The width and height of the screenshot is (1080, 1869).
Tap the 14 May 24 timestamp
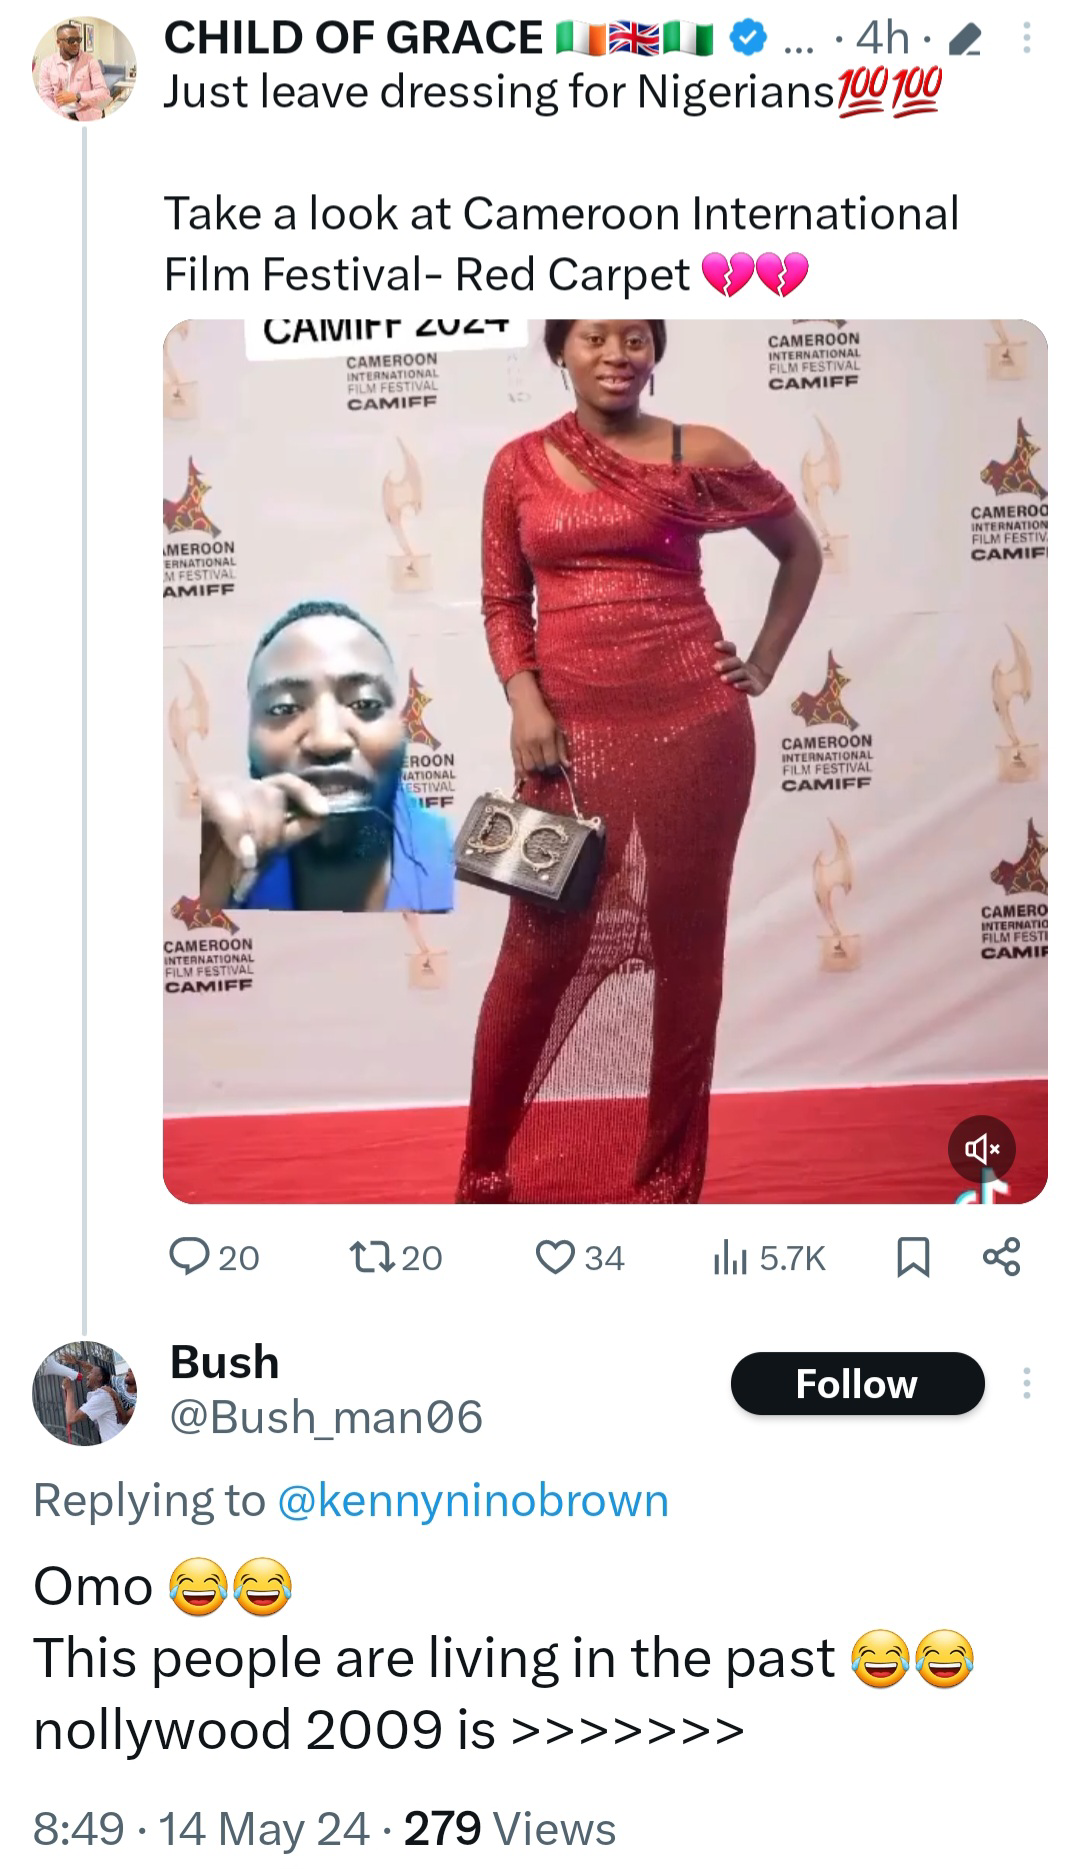point(264,1828)
